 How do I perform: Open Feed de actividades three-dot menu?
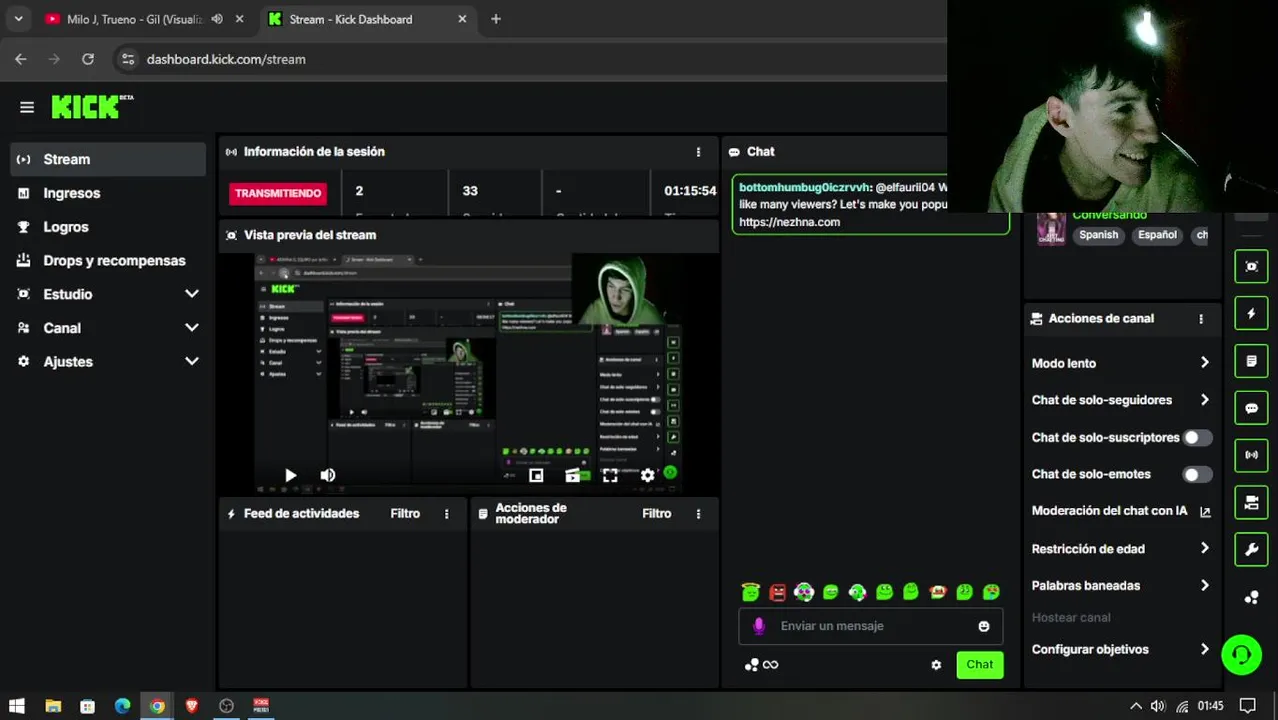pos(446,514)
